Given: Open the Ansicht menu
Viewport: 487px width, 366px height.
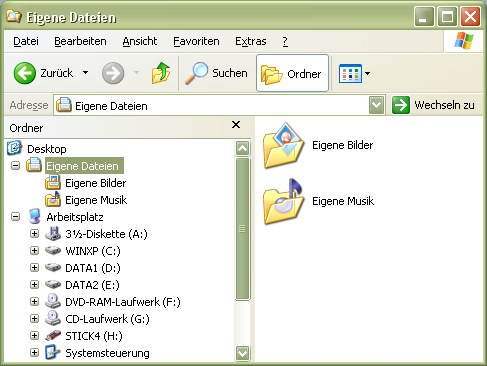Looking at the screenshot, I should point(140,41).
